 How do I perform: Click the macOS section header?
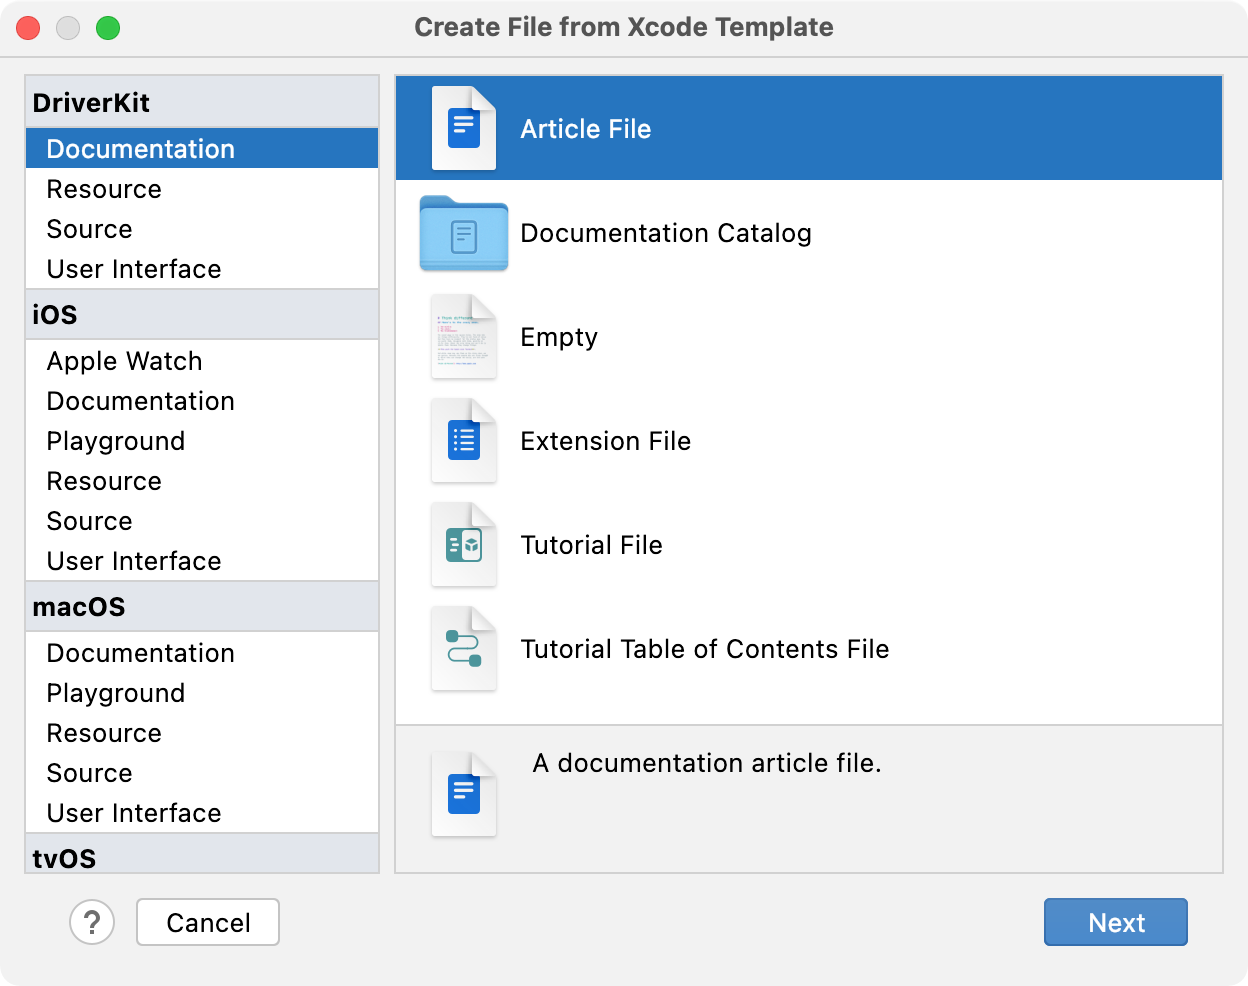pos(79,607)
